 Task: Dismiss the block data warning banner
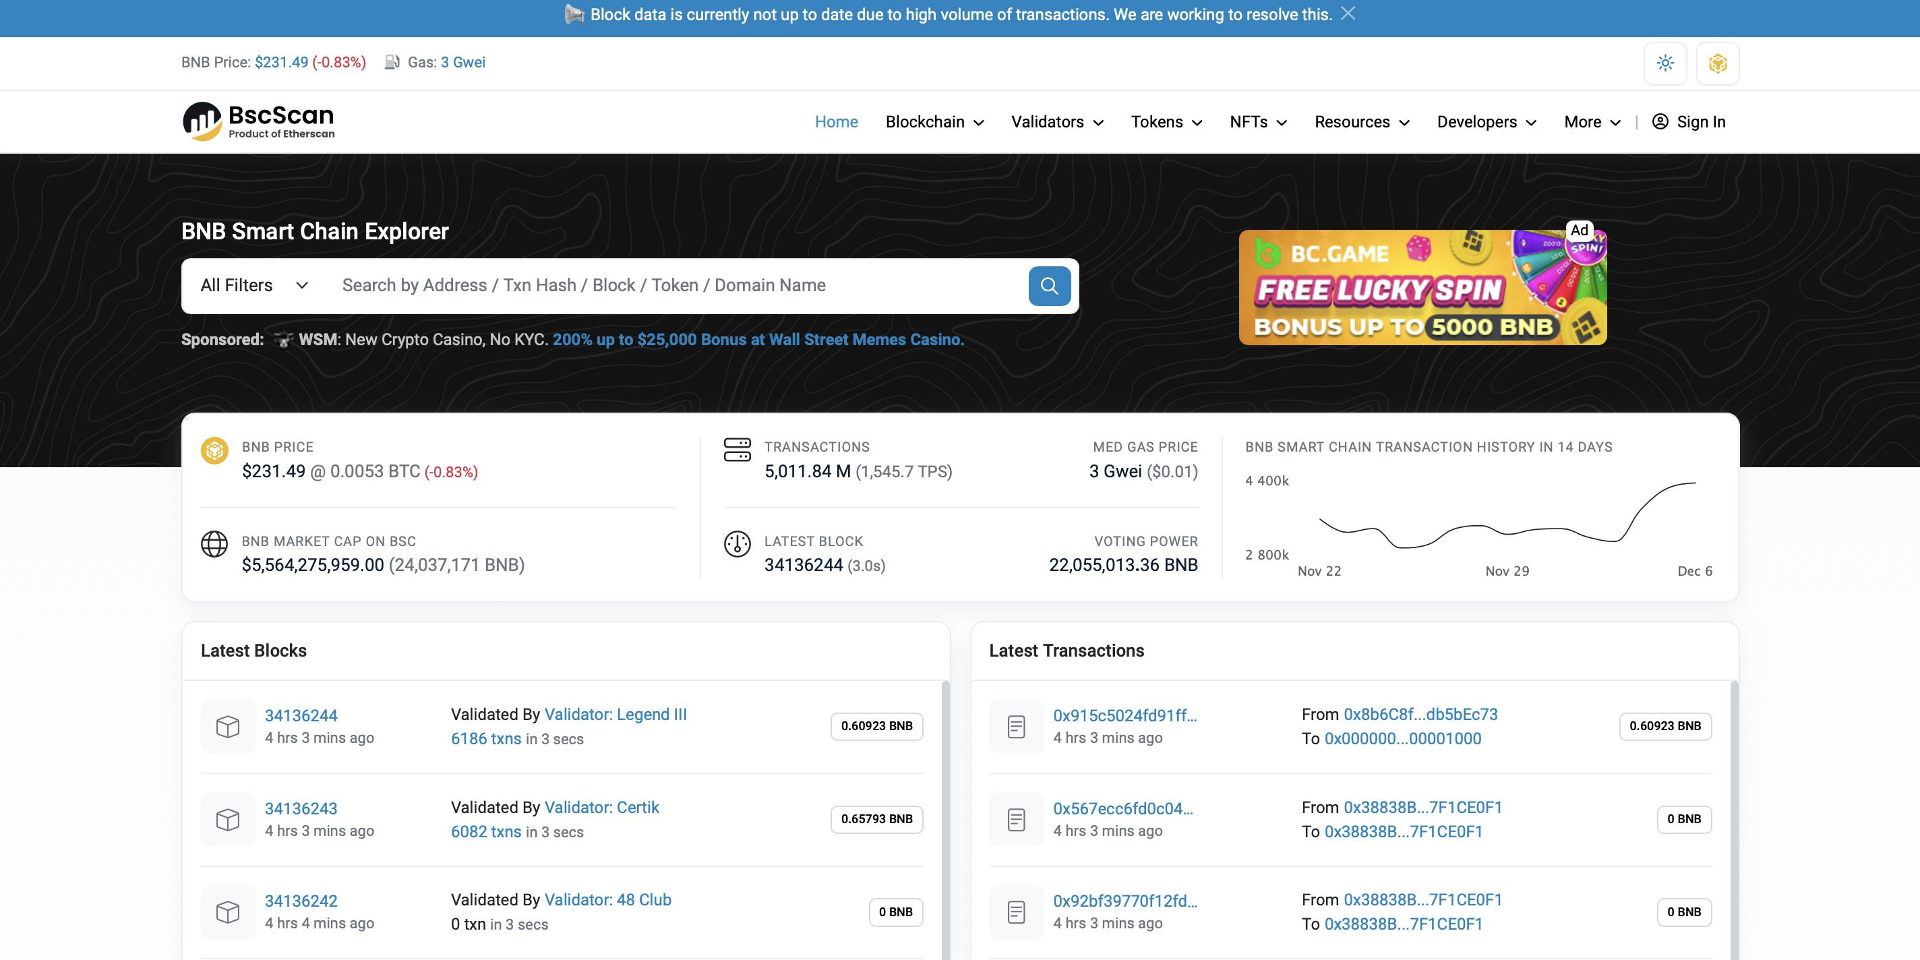pyautogui.click(x=1348, y=14)
